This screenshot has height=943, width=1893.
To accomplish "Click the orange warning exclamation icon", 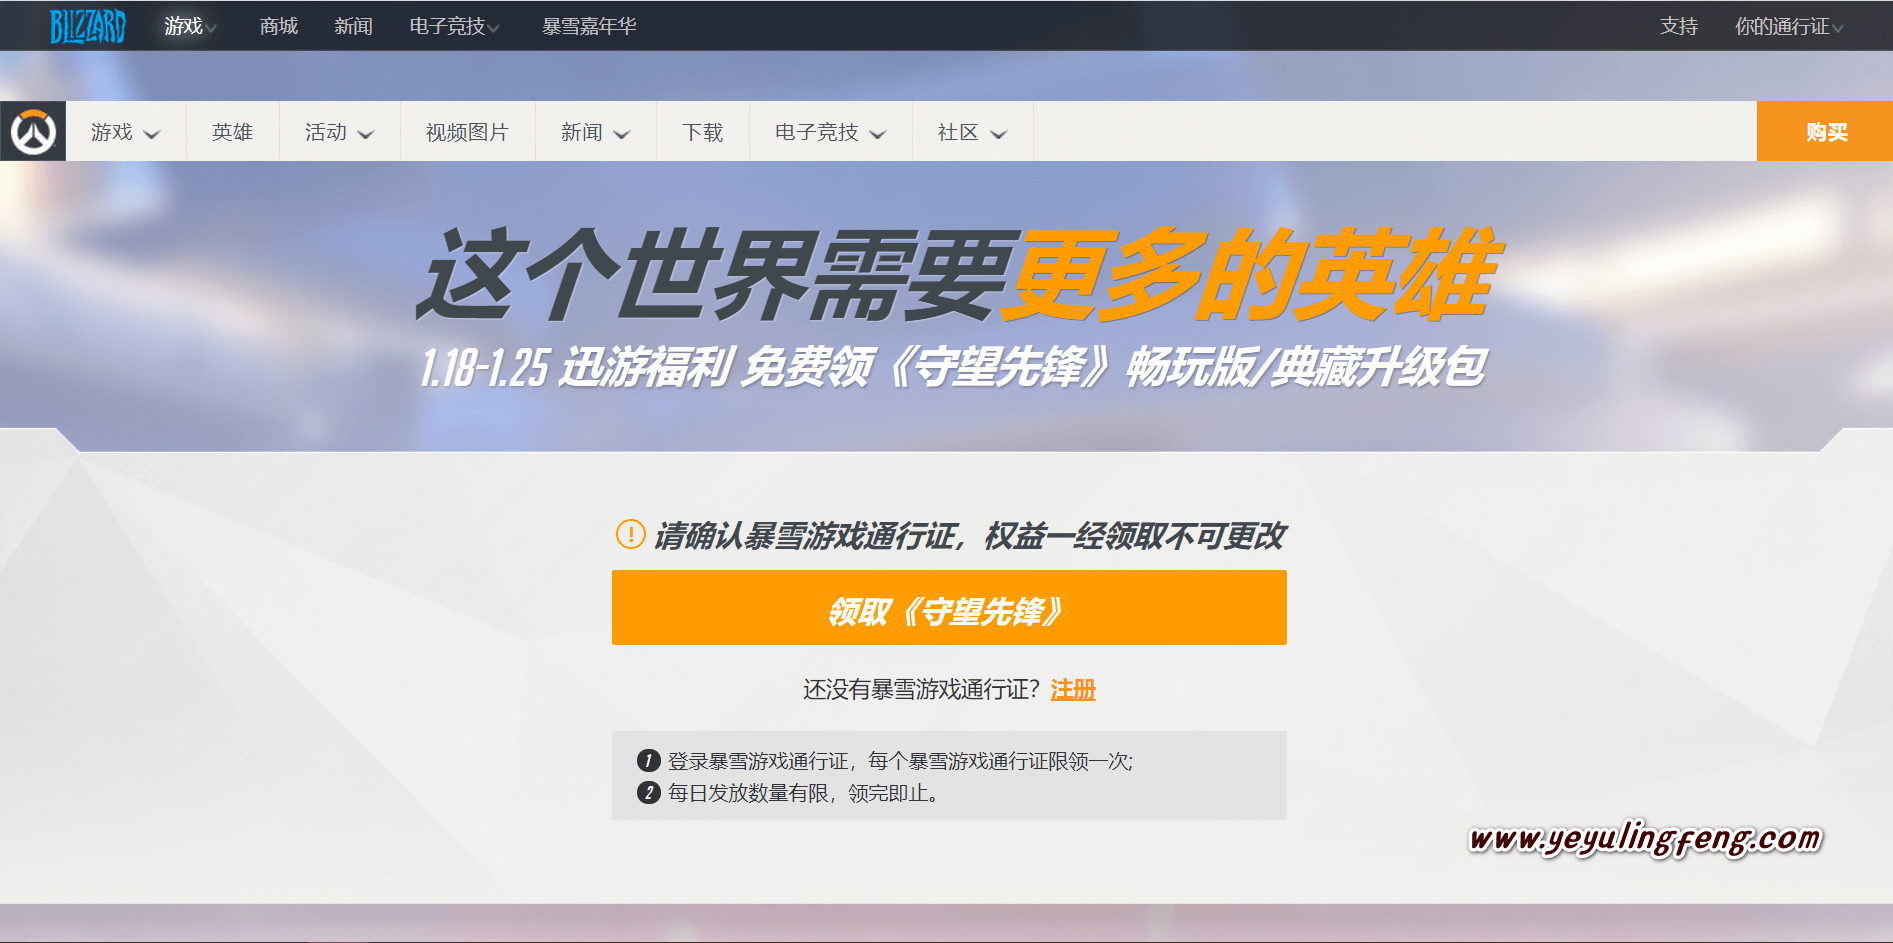I will [x=630, y=535].
